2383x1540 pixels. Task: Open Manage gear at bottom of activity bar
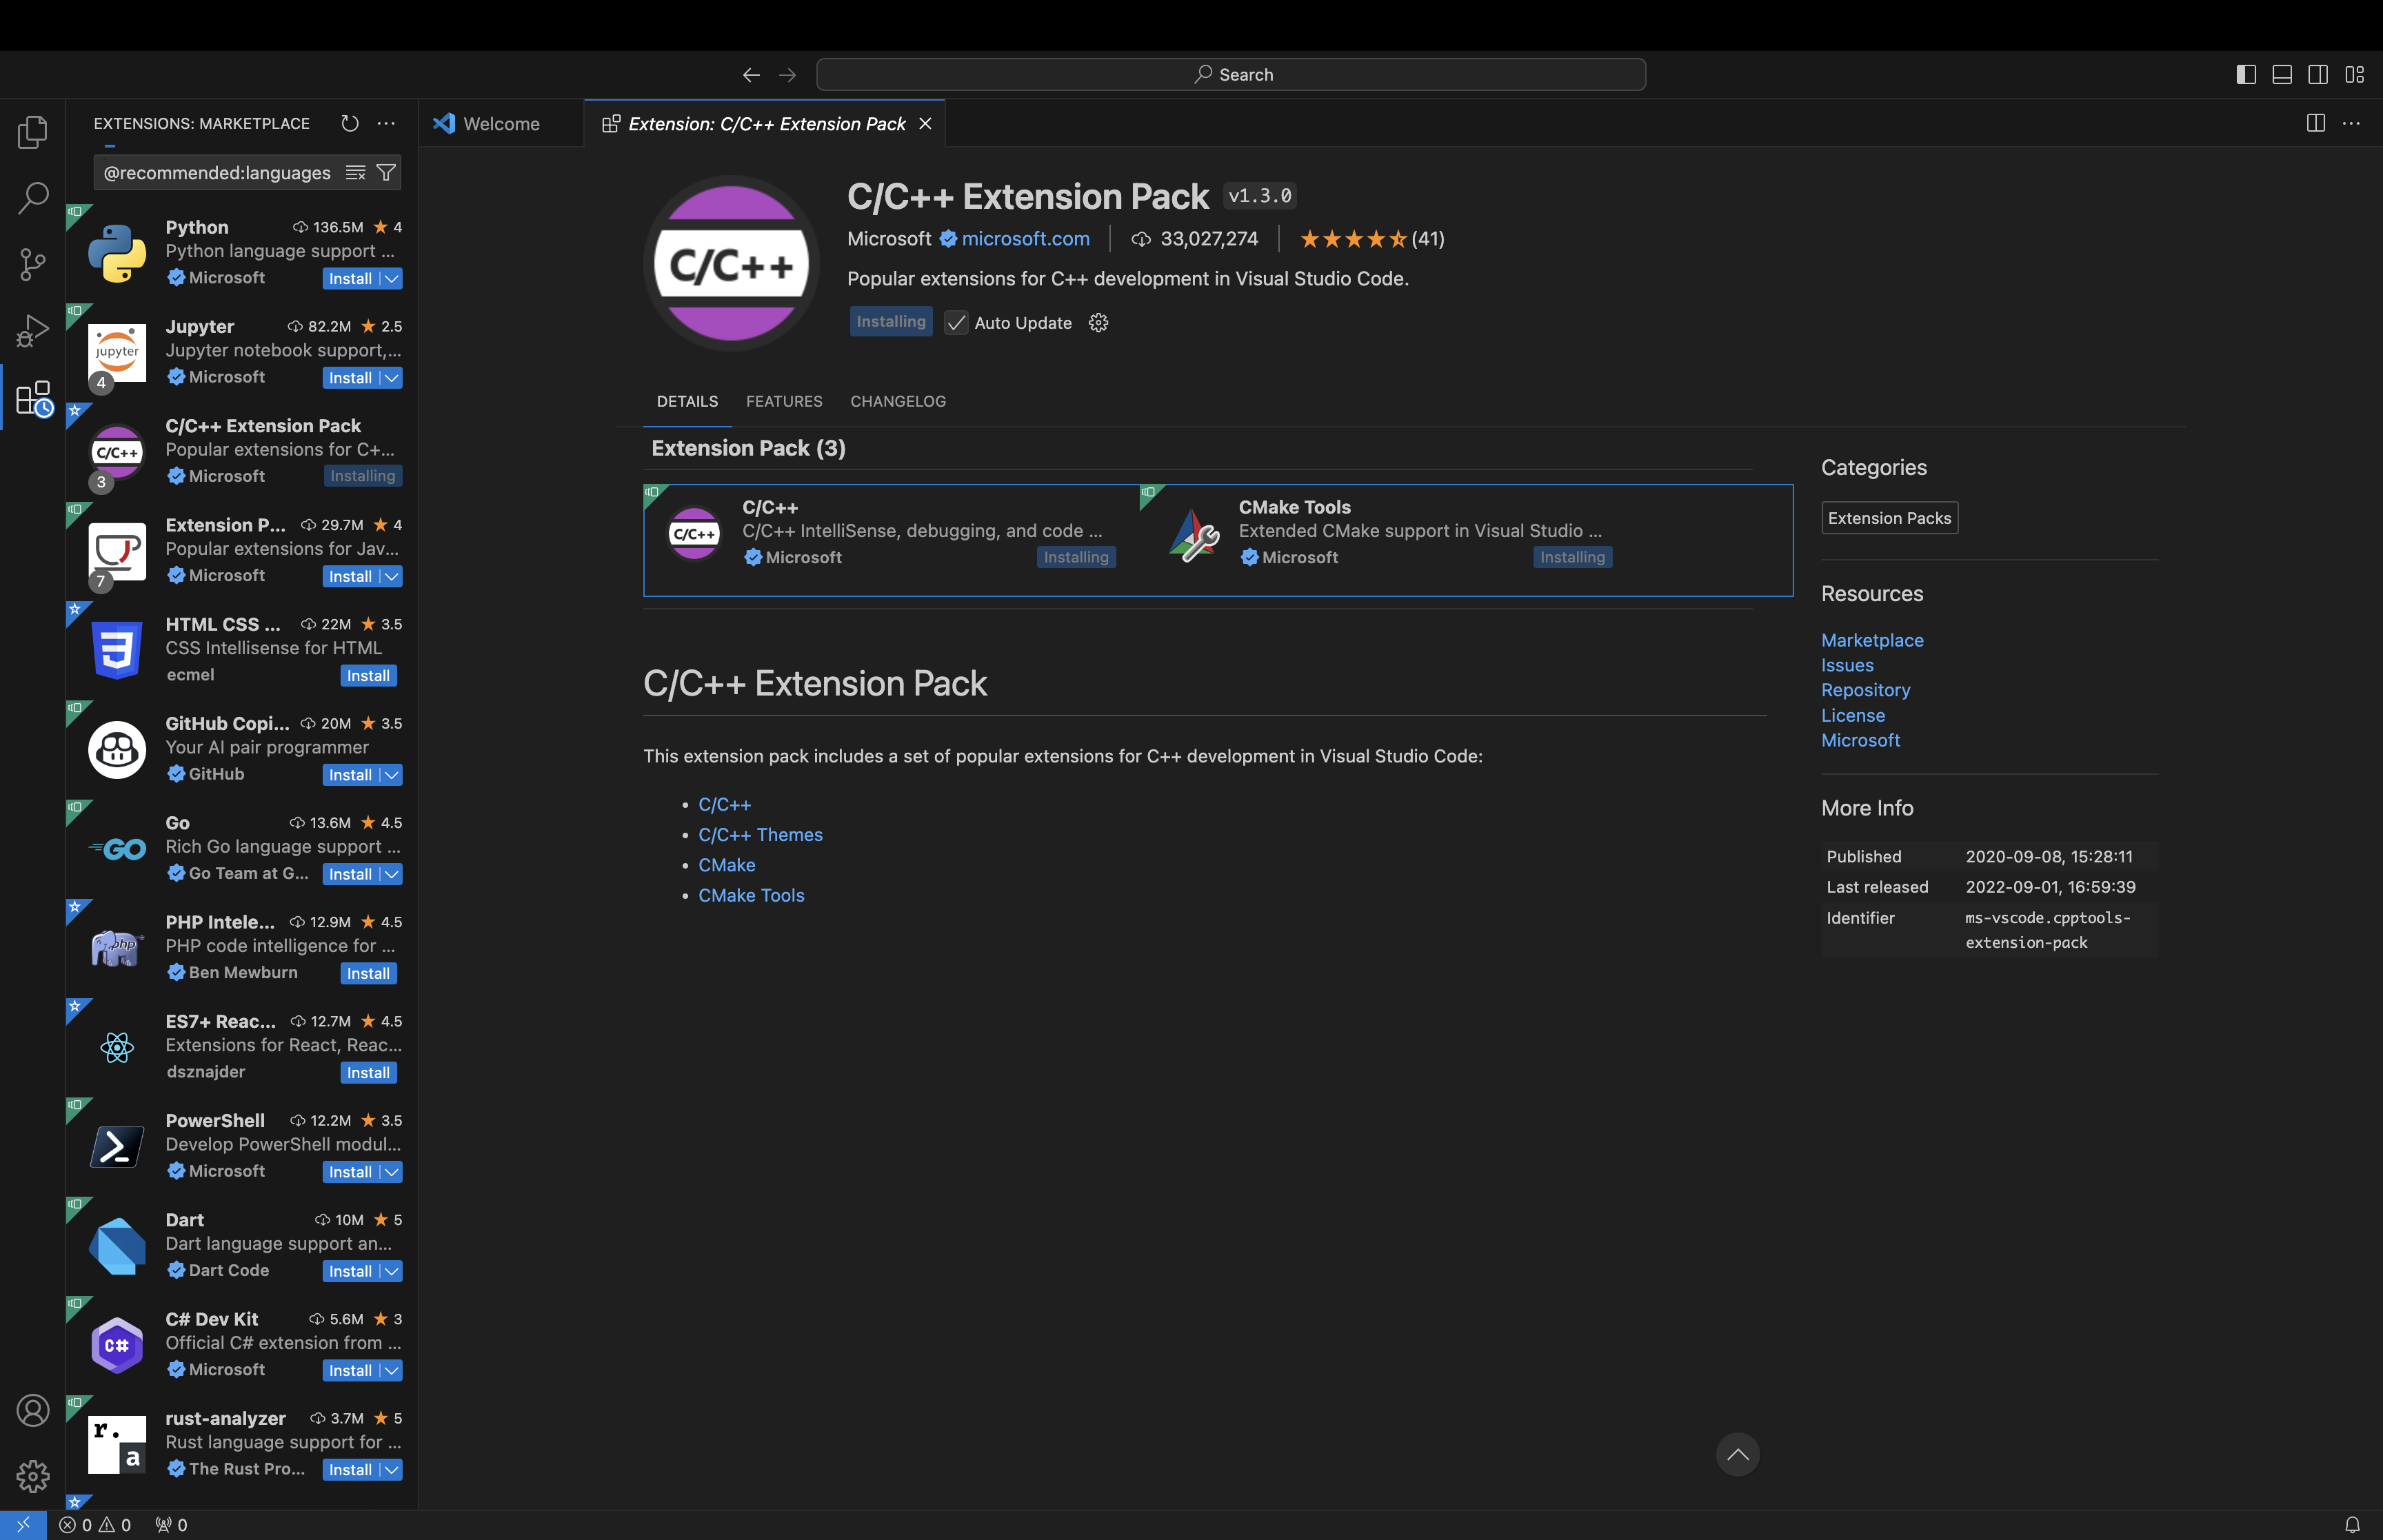(33, 1476)
